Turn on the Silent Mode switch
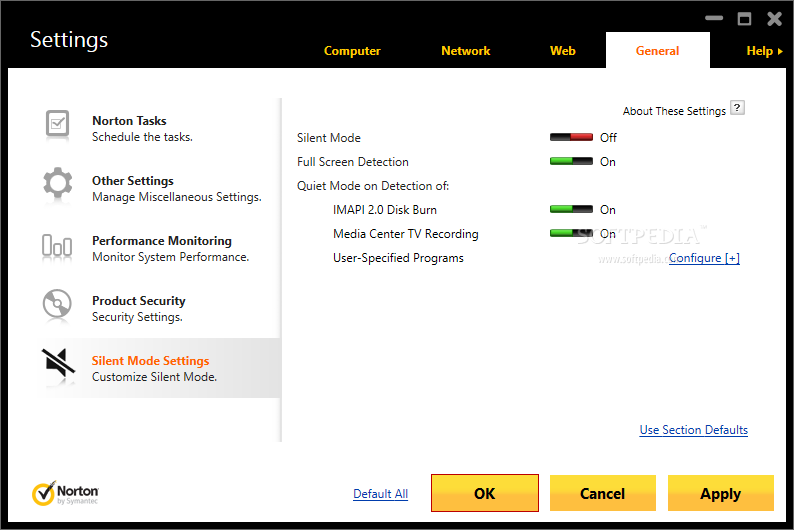Screen dimensions: 794x530 (571, 138)
